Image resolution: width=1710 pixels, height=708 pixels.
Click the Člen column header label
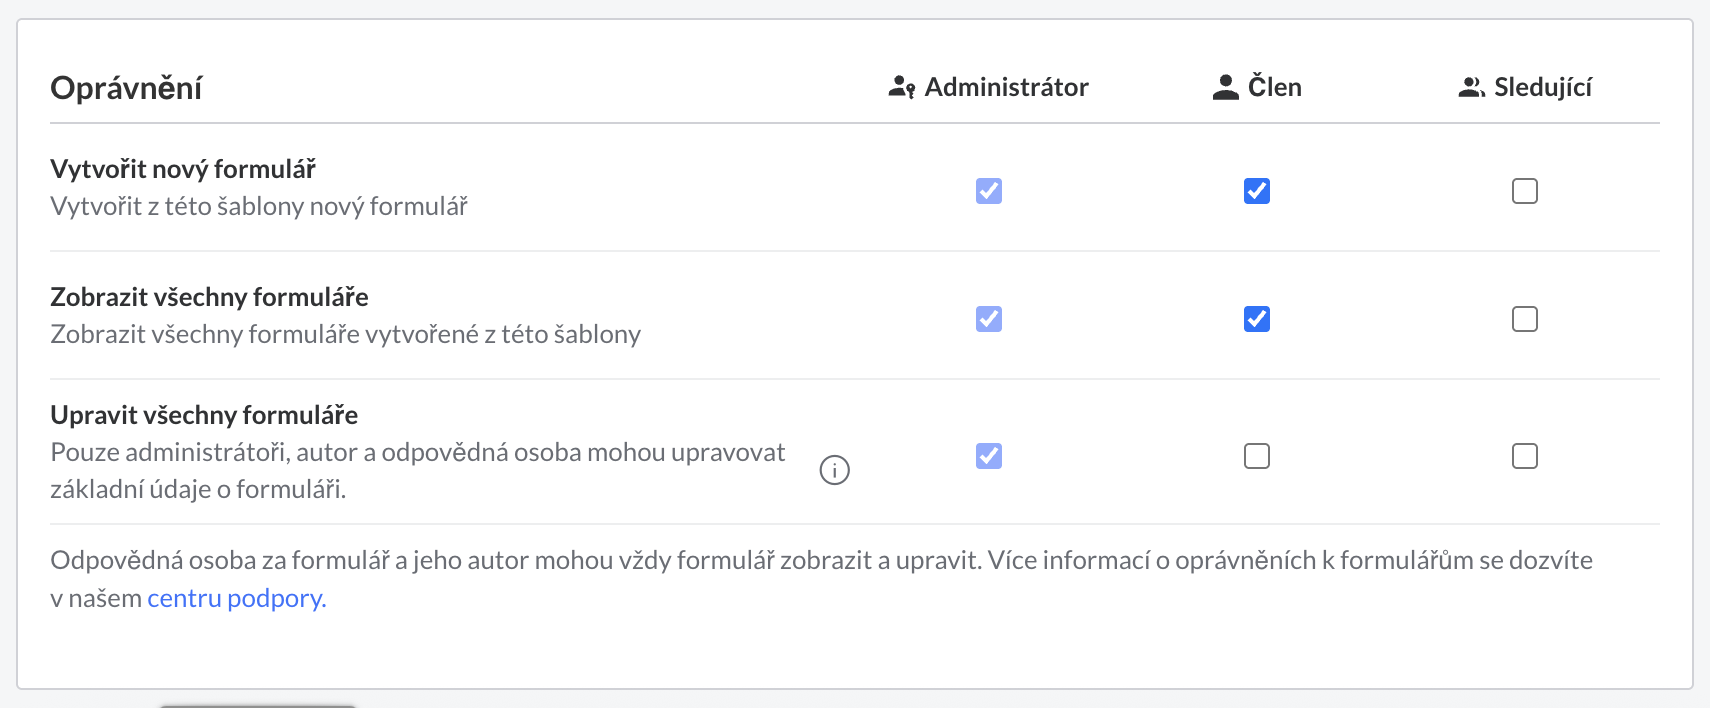click(1275, 87)
